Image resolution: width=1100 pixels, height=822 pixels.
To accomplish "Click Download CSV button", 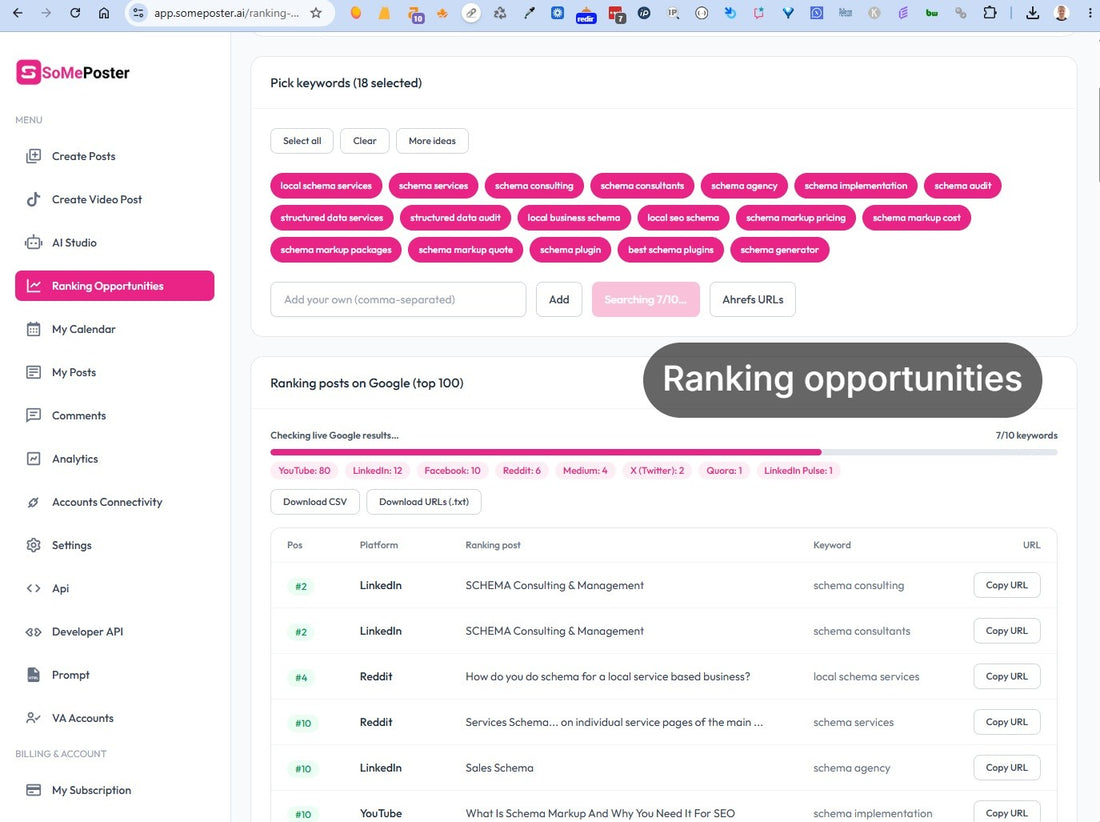I will pyautogui.click(x=315, y=502).
